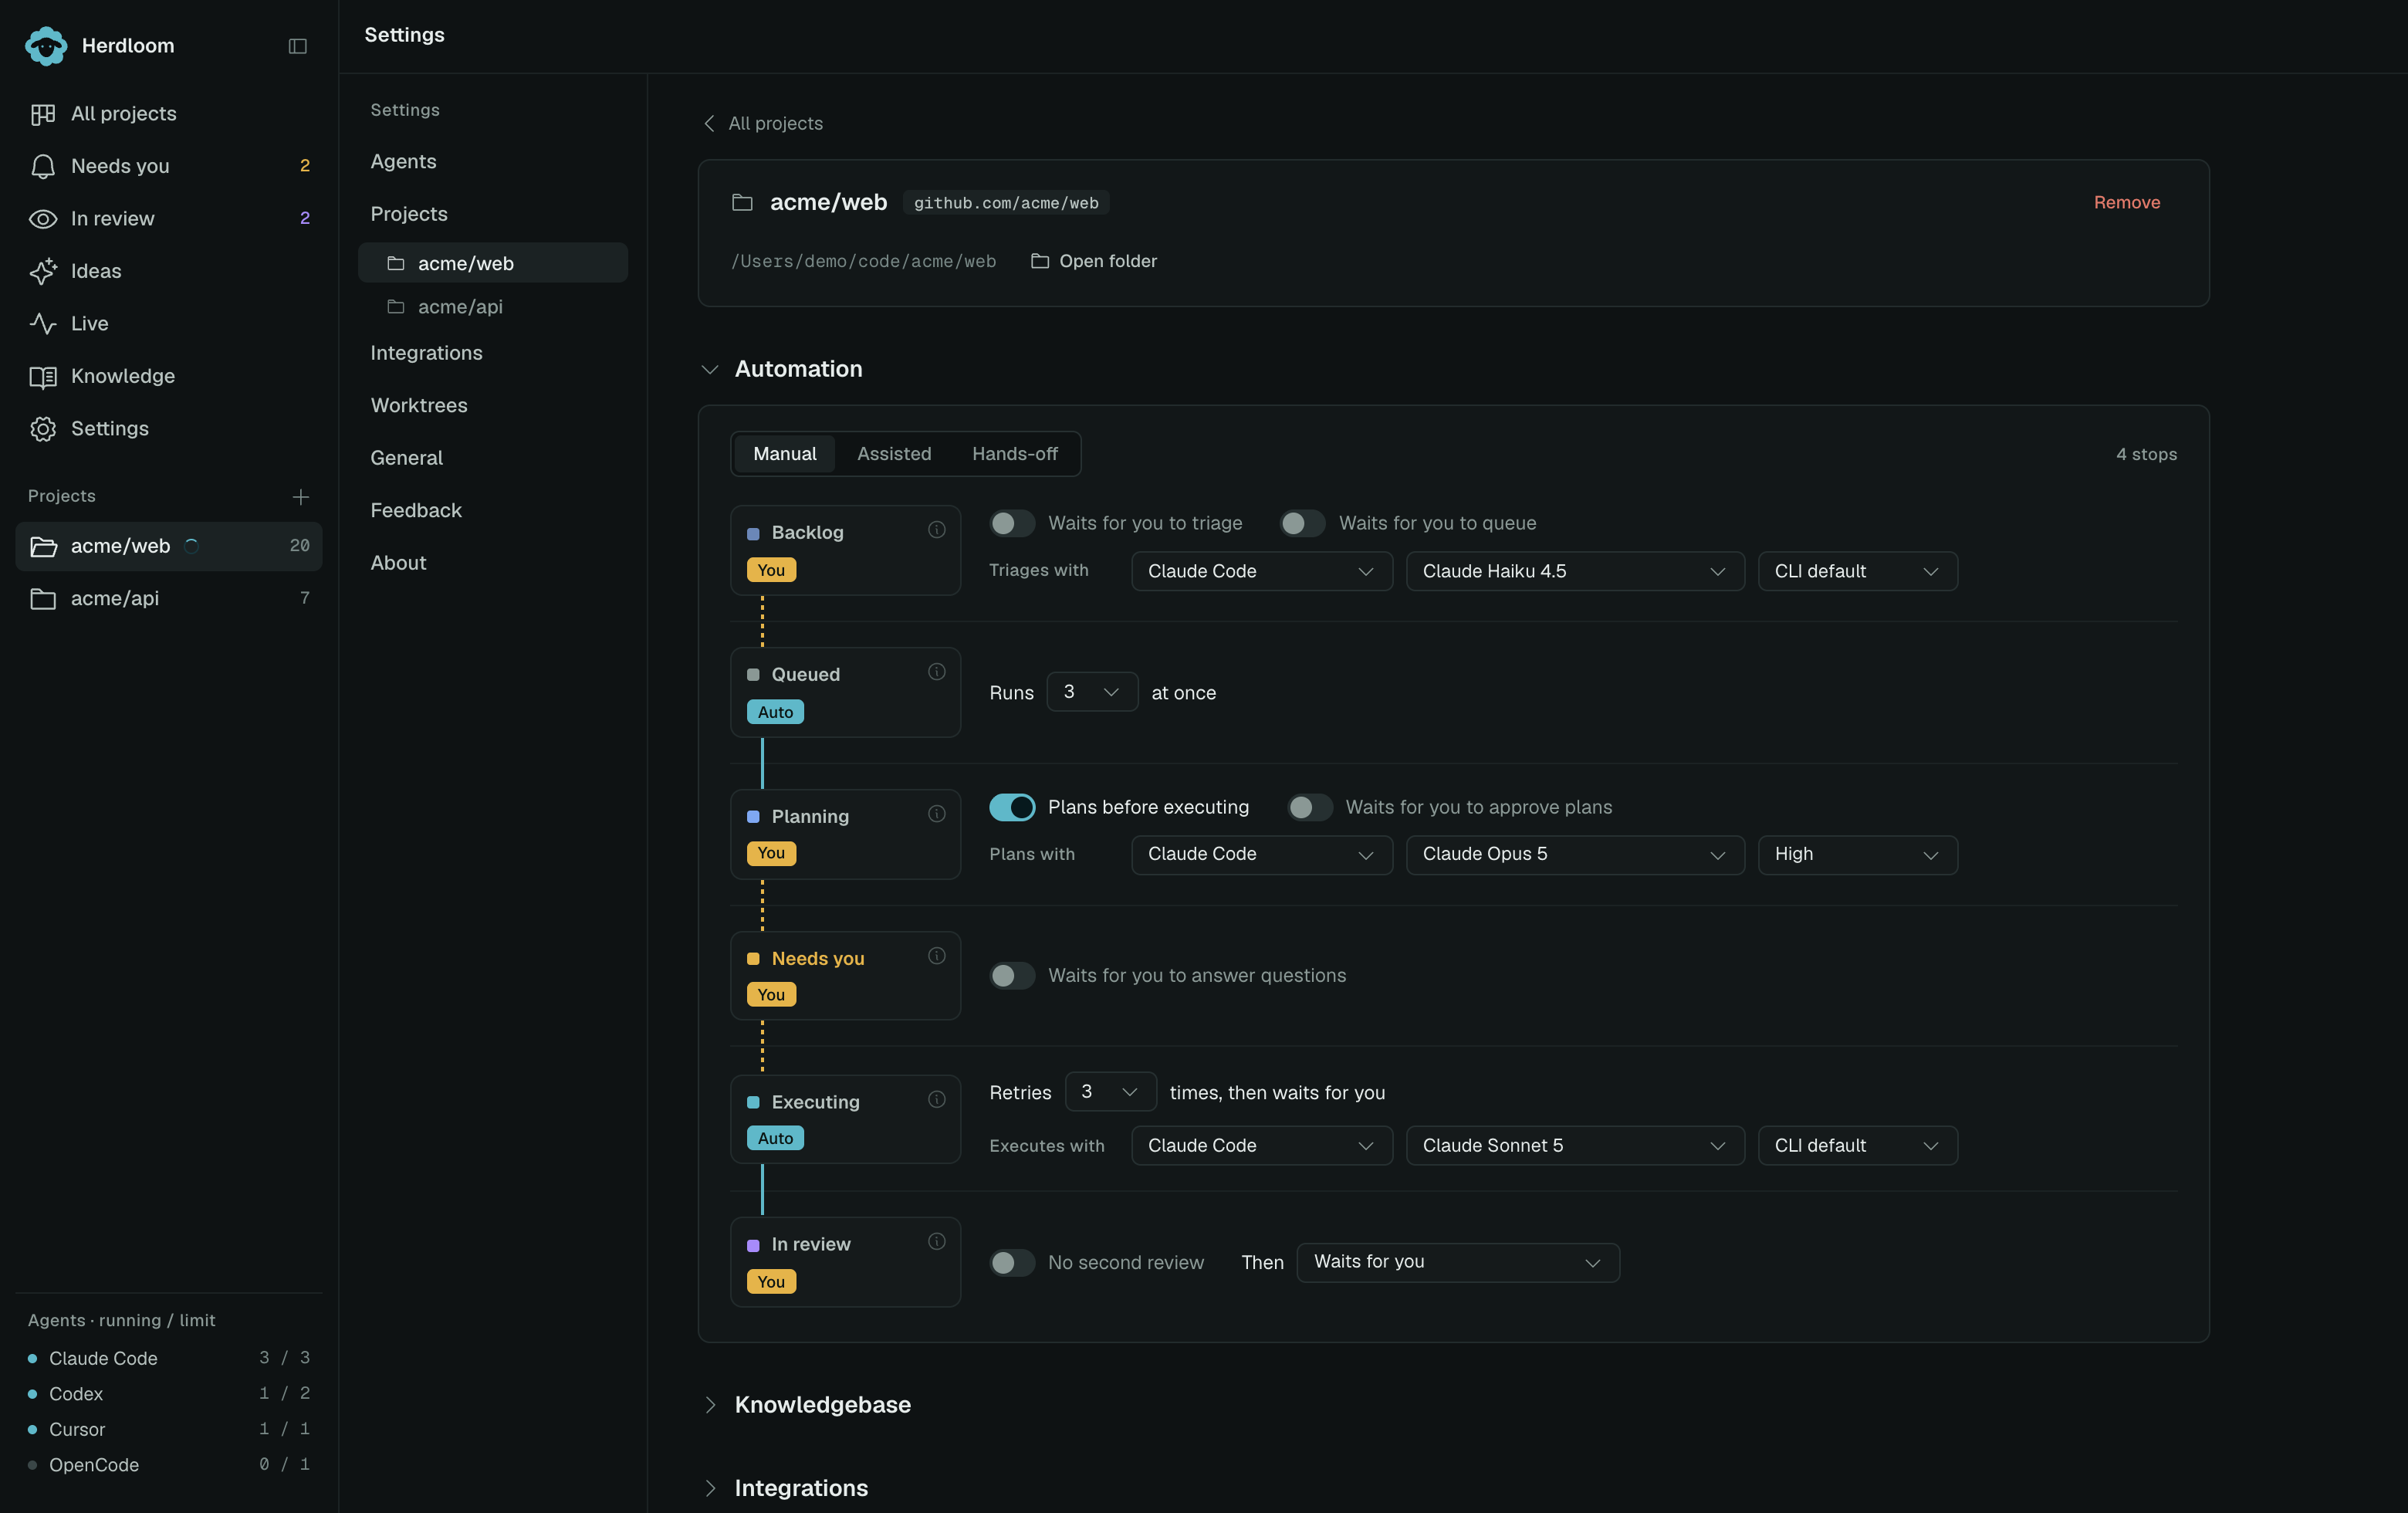Screen dimensions: 2408x1513
Task: Disable Plans before executing switch
Action: tap(1012, 807)
